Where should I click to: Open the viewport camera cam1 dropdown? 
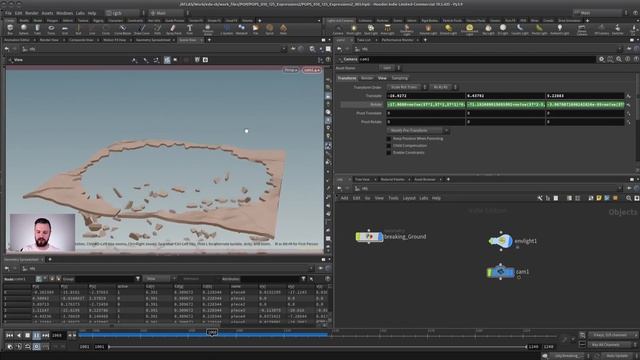click(311, 70)
